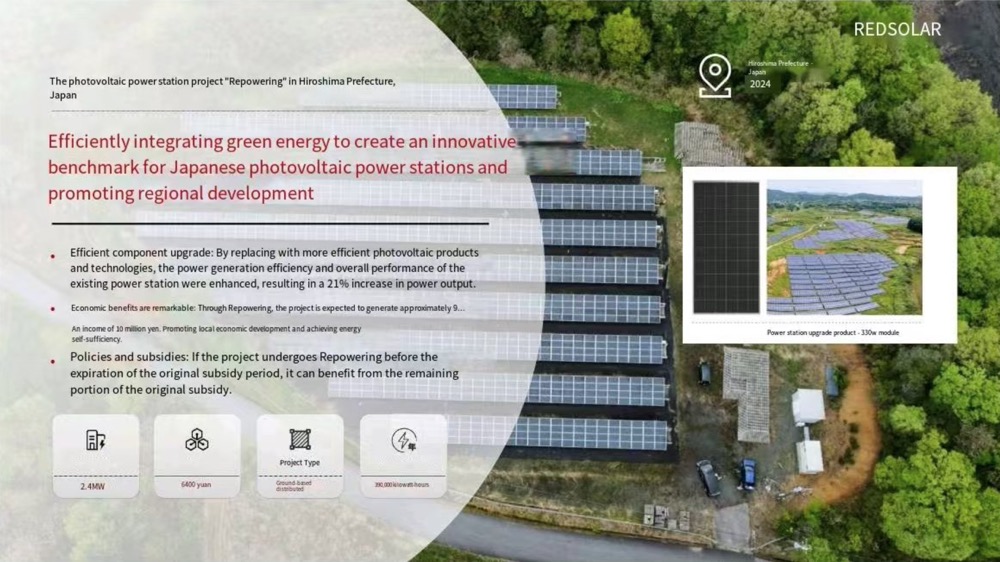Click the location pin icon
The width and height of the screenshot is (1000, 562).
coord(714,77)
